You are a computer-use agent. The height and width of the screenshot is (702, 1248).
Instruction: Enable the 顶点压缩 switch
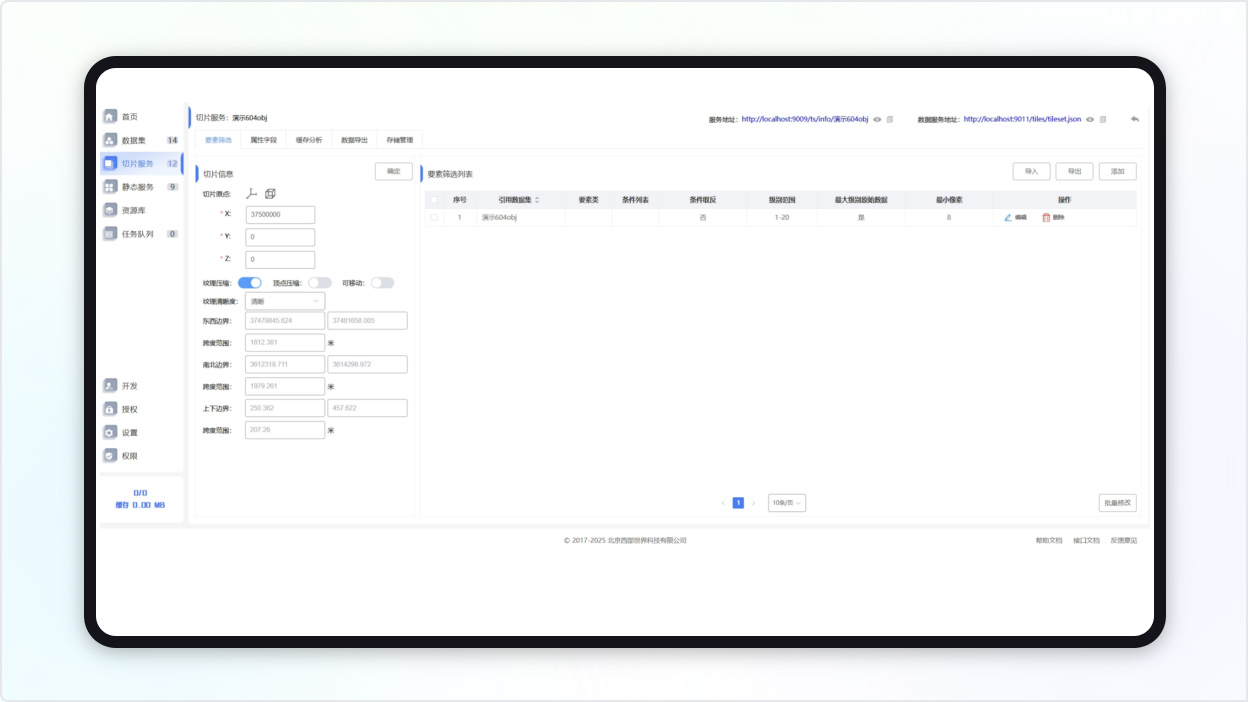(319, 283)
